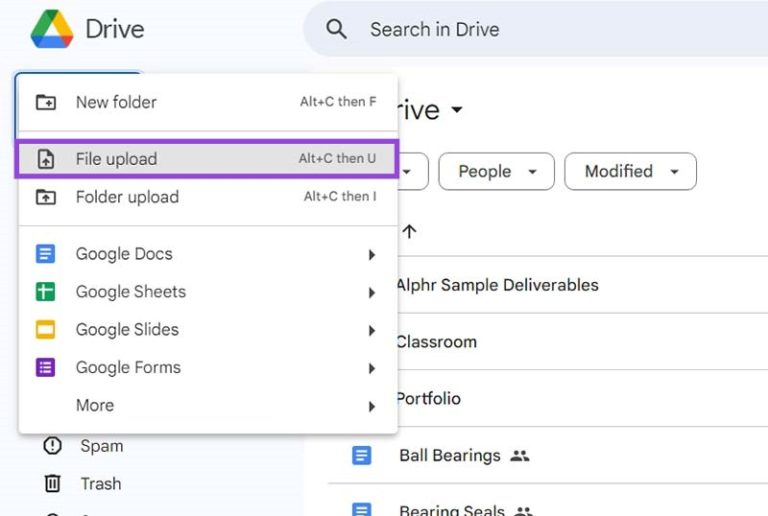Expand the More submenu arrow
This screenshot has height=516, width=768.
click(x=372, y=406)
